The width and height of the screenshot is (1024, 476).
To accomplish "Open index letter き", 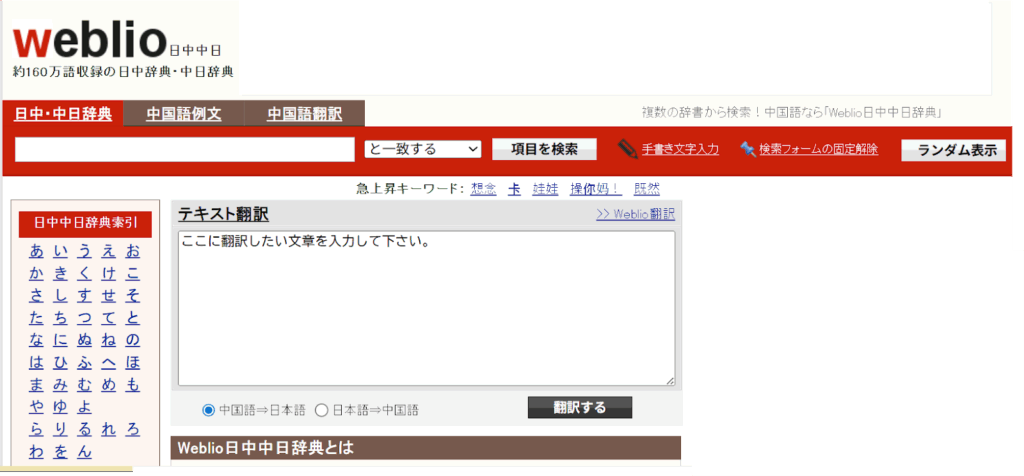I will pos(61,274).
